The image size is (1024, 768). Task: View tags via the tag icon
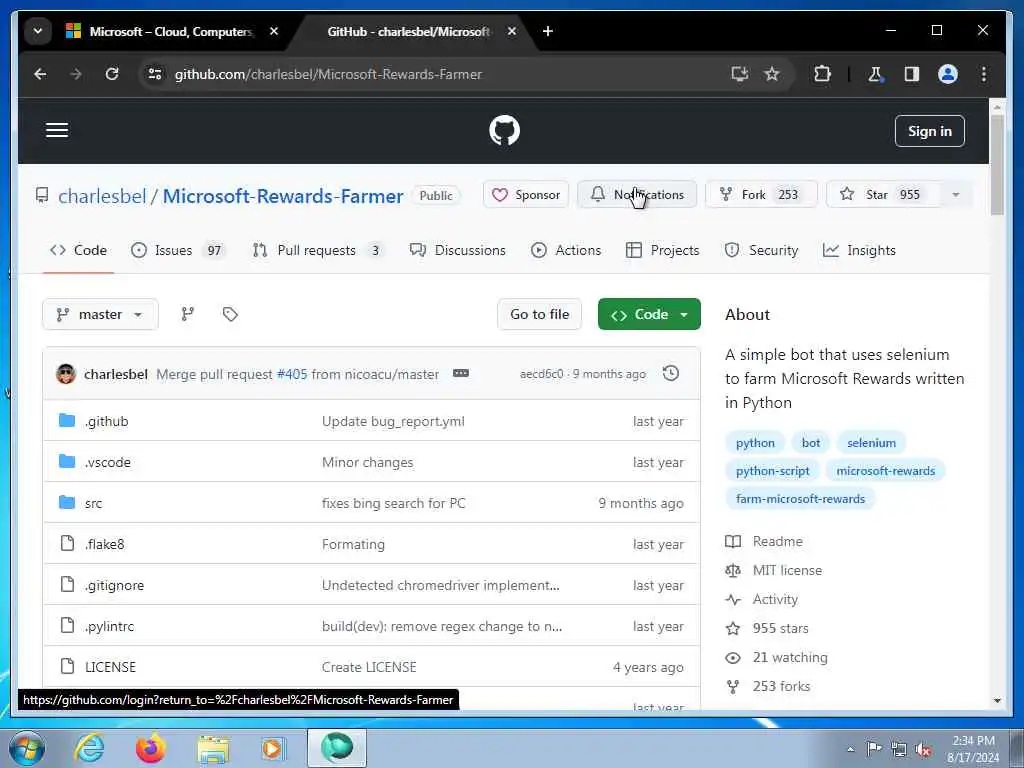(x=230, y=314)
